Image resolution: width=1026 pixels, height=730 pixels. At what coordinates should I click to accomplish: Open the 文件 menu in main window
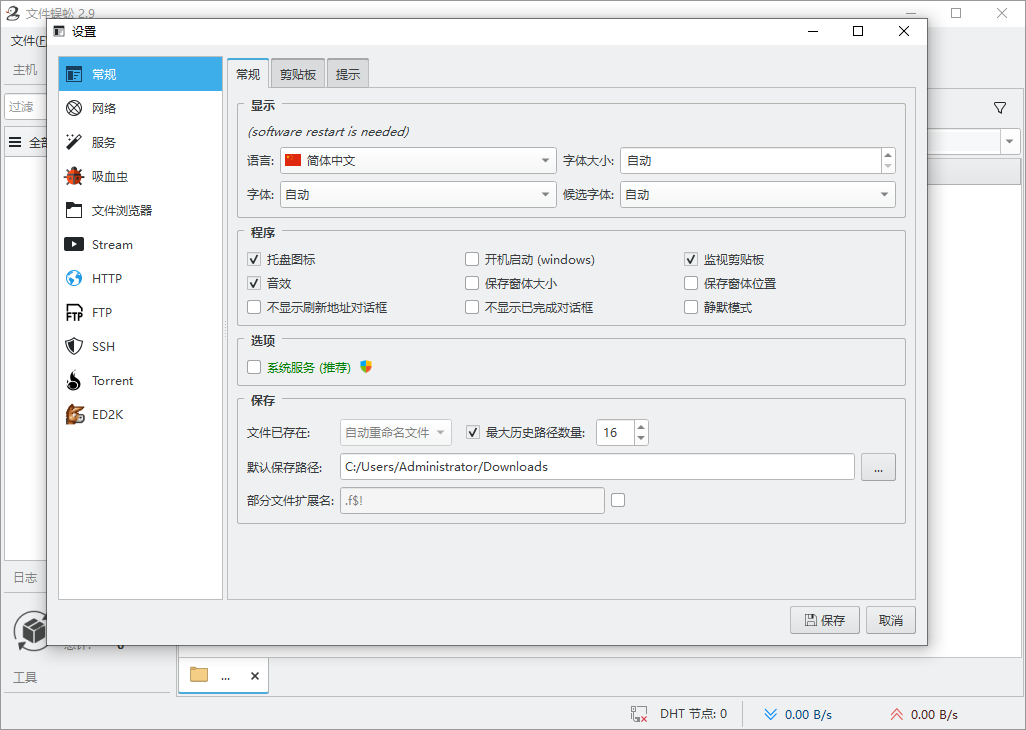(28, 41)
